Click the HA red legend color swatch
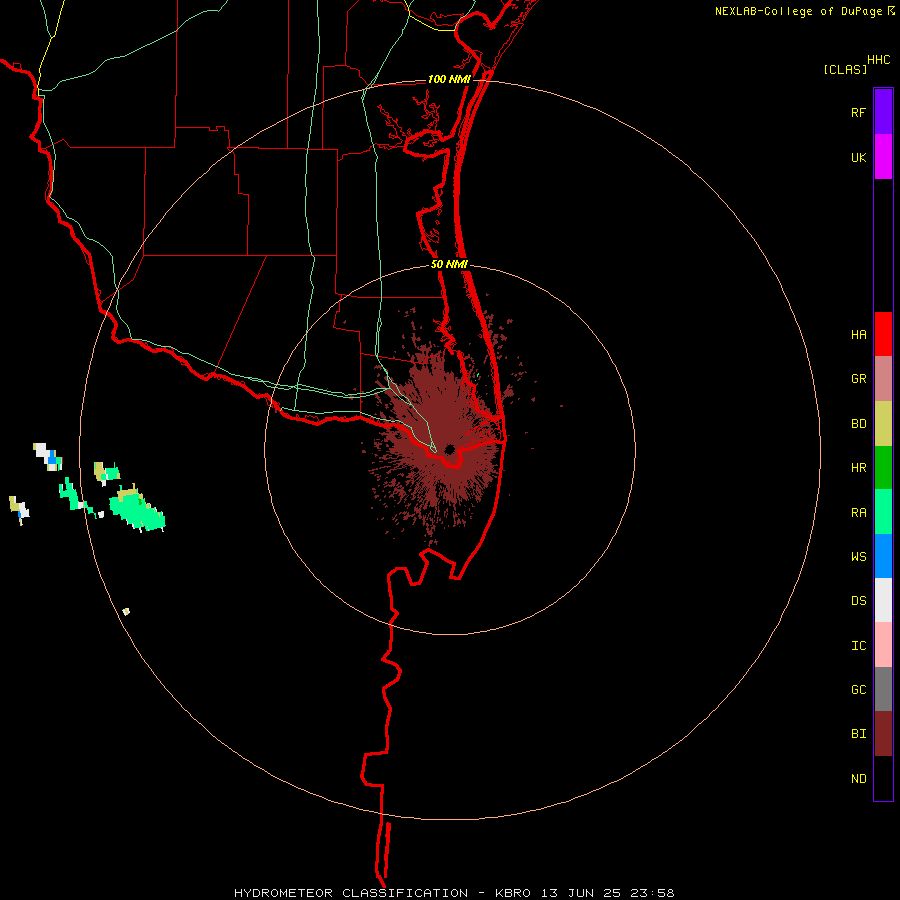The width and height of the screenshot is (900, 900). click(883, 334)
